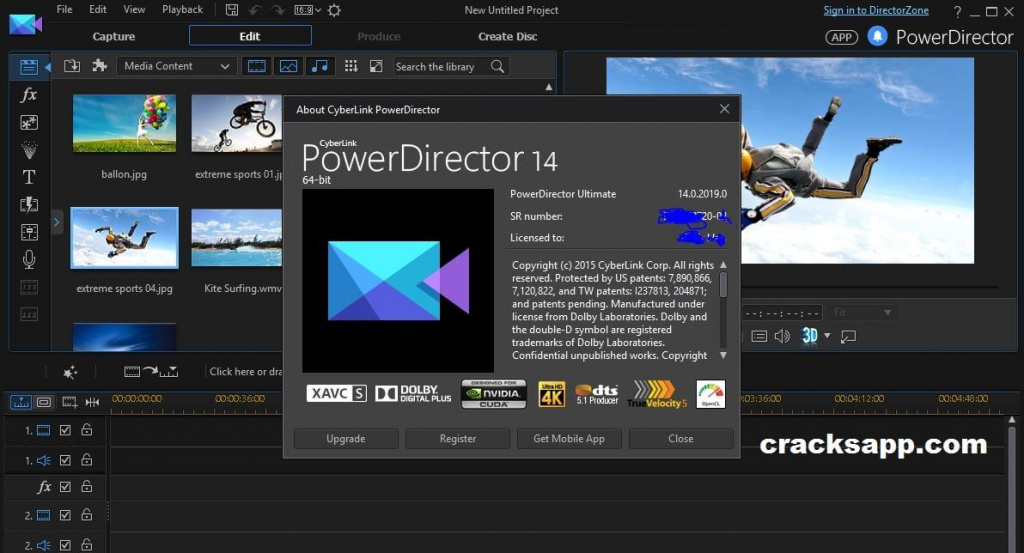Click the Close button in About dialog

pyautogui.click(x=681, y=439)
